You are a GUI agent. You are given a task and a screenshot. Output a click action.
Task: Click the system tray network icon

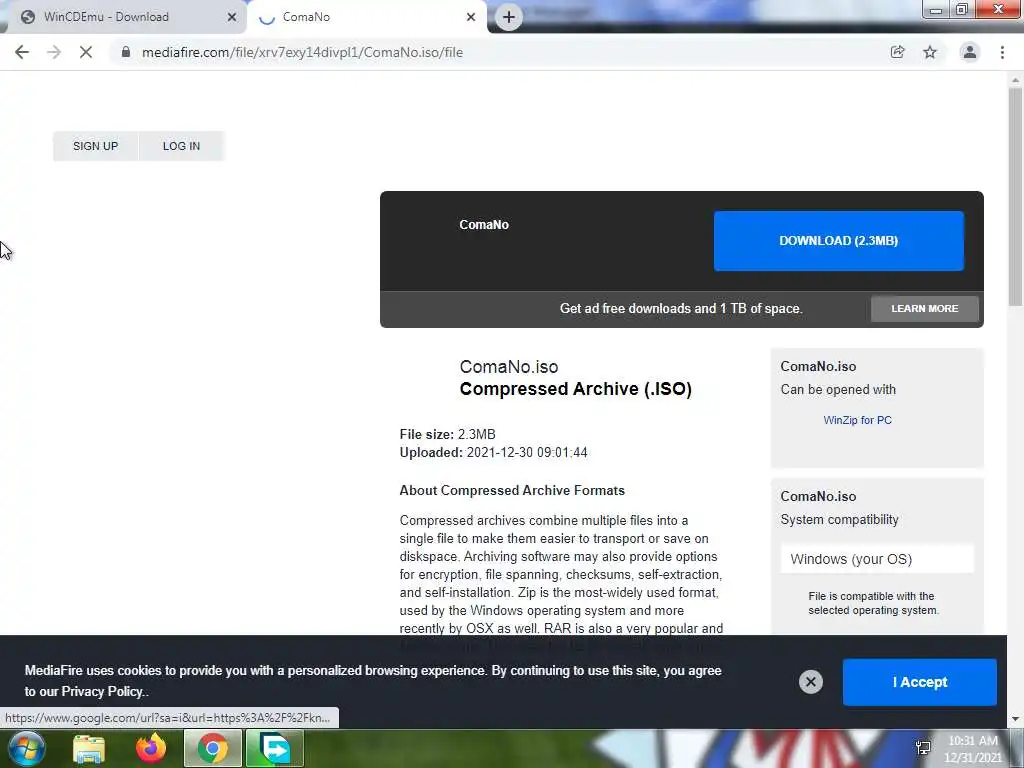point(923,748)
